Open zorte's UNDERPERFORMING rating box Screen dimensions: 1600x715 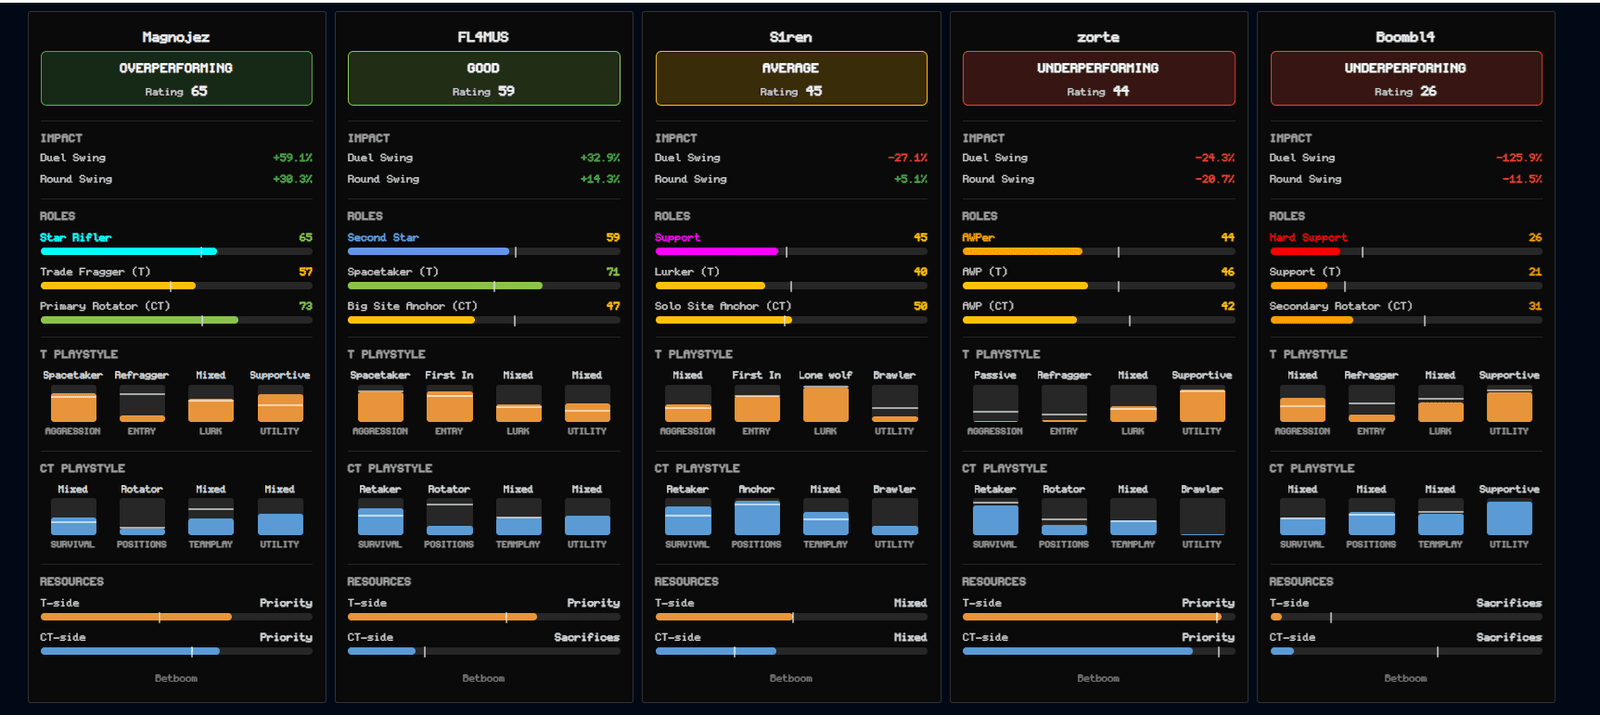[x=1098, y=78]
